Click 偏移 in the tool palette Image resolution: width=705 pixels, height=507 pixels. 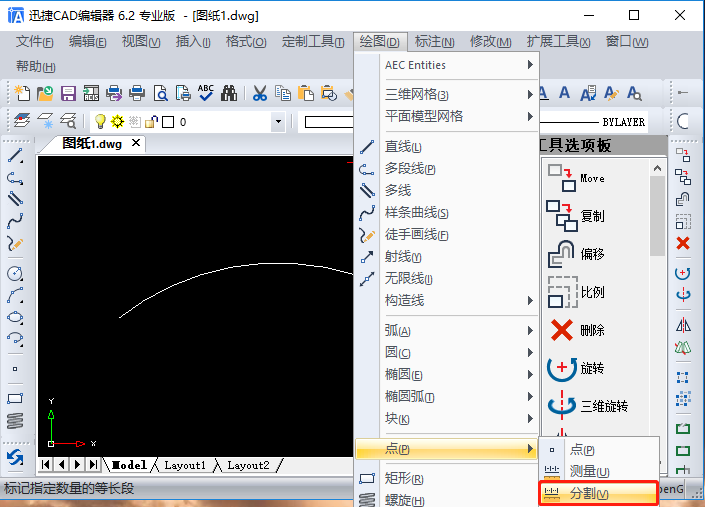pos(576,254)
